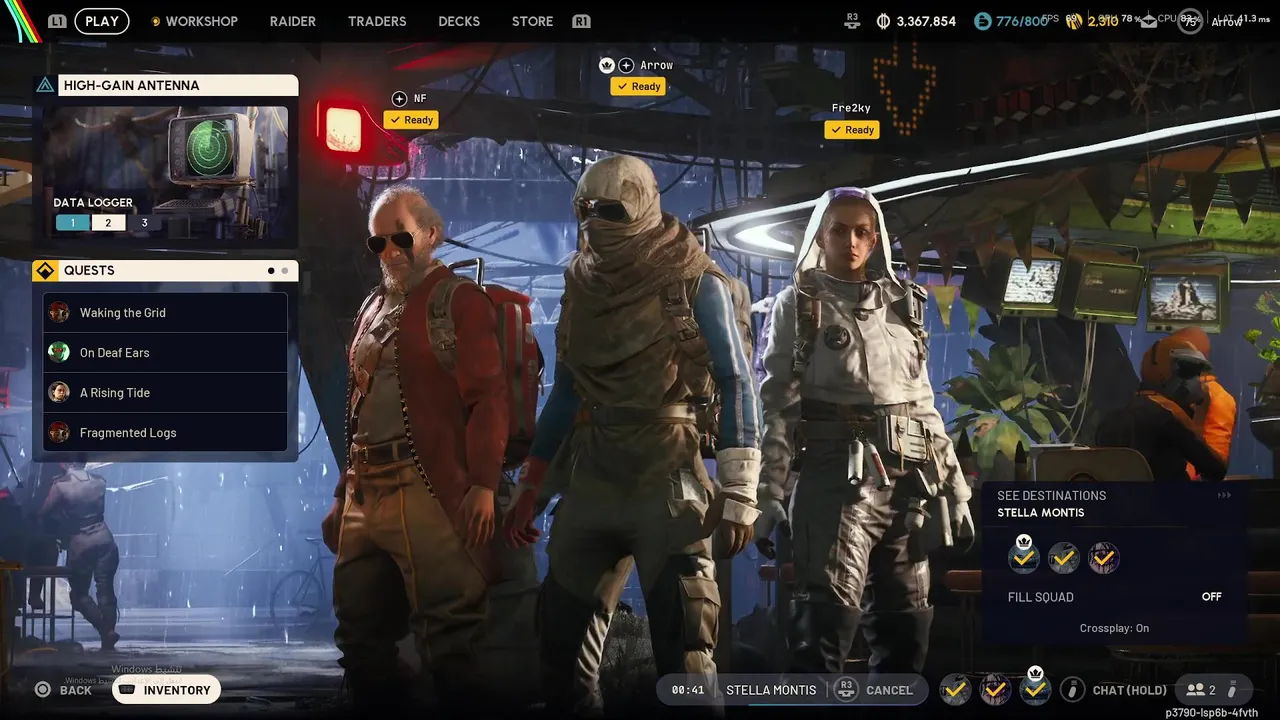Click second squad avatar in bottom bar
1280x720 pixels.
995,689
